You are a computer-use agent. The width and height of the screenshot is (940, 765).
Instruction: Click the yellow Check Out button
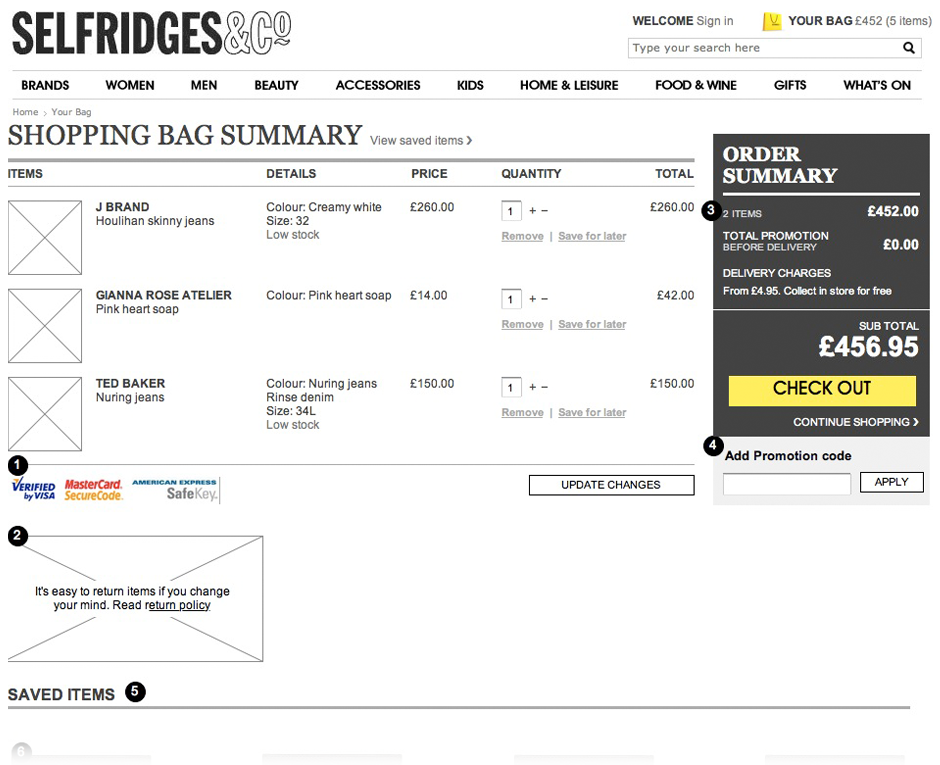822,391
